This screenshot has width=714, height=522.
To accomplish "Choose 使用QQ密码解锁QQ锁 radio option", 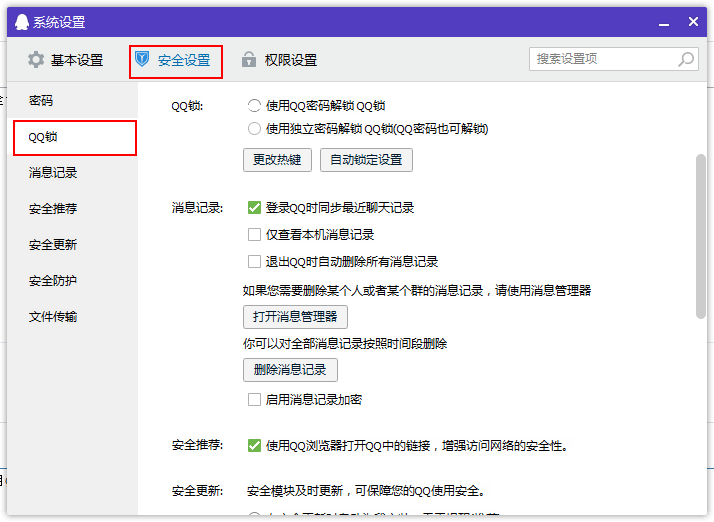I will [254, 106].
